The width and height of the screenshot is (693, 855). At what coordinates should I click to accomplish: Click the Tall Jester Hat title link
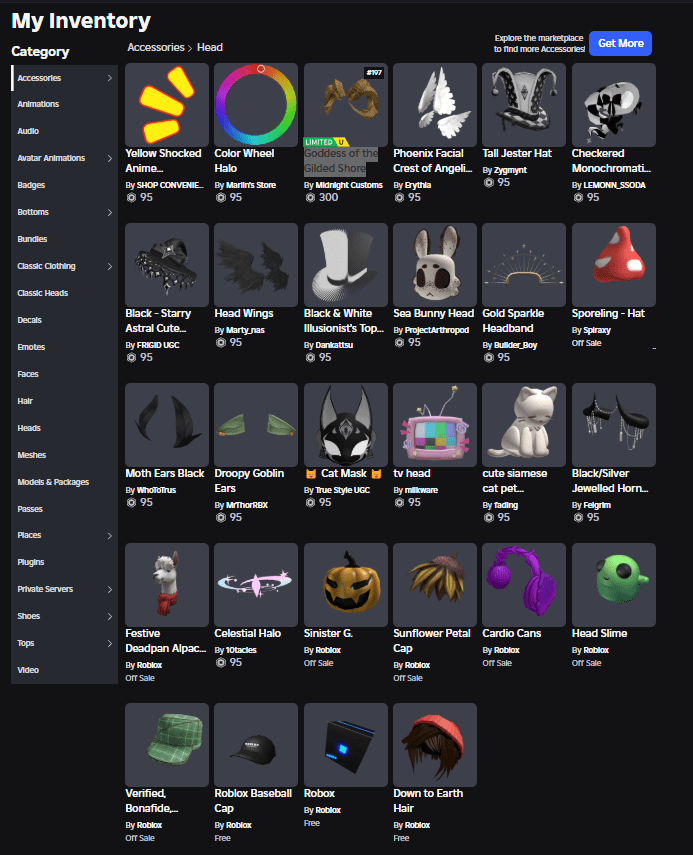(x=517, y=153)
